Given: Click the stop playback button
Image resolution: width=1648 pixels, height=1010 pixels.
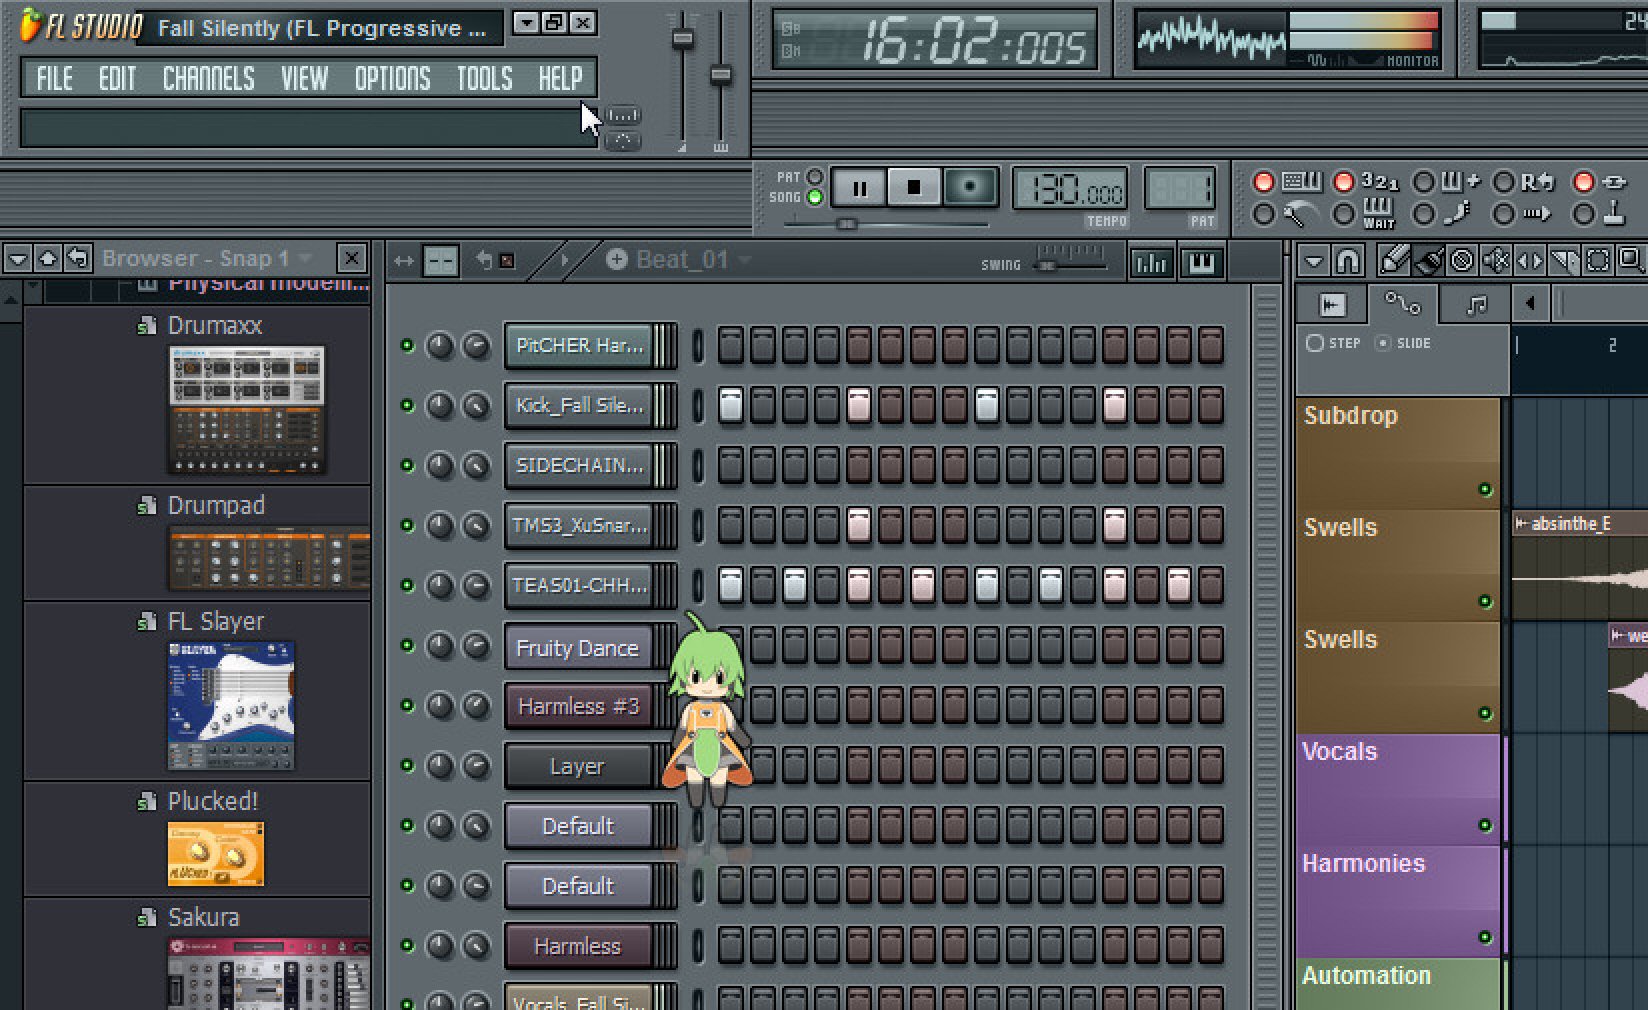Looking at the screenshot, I should point(914,187).
